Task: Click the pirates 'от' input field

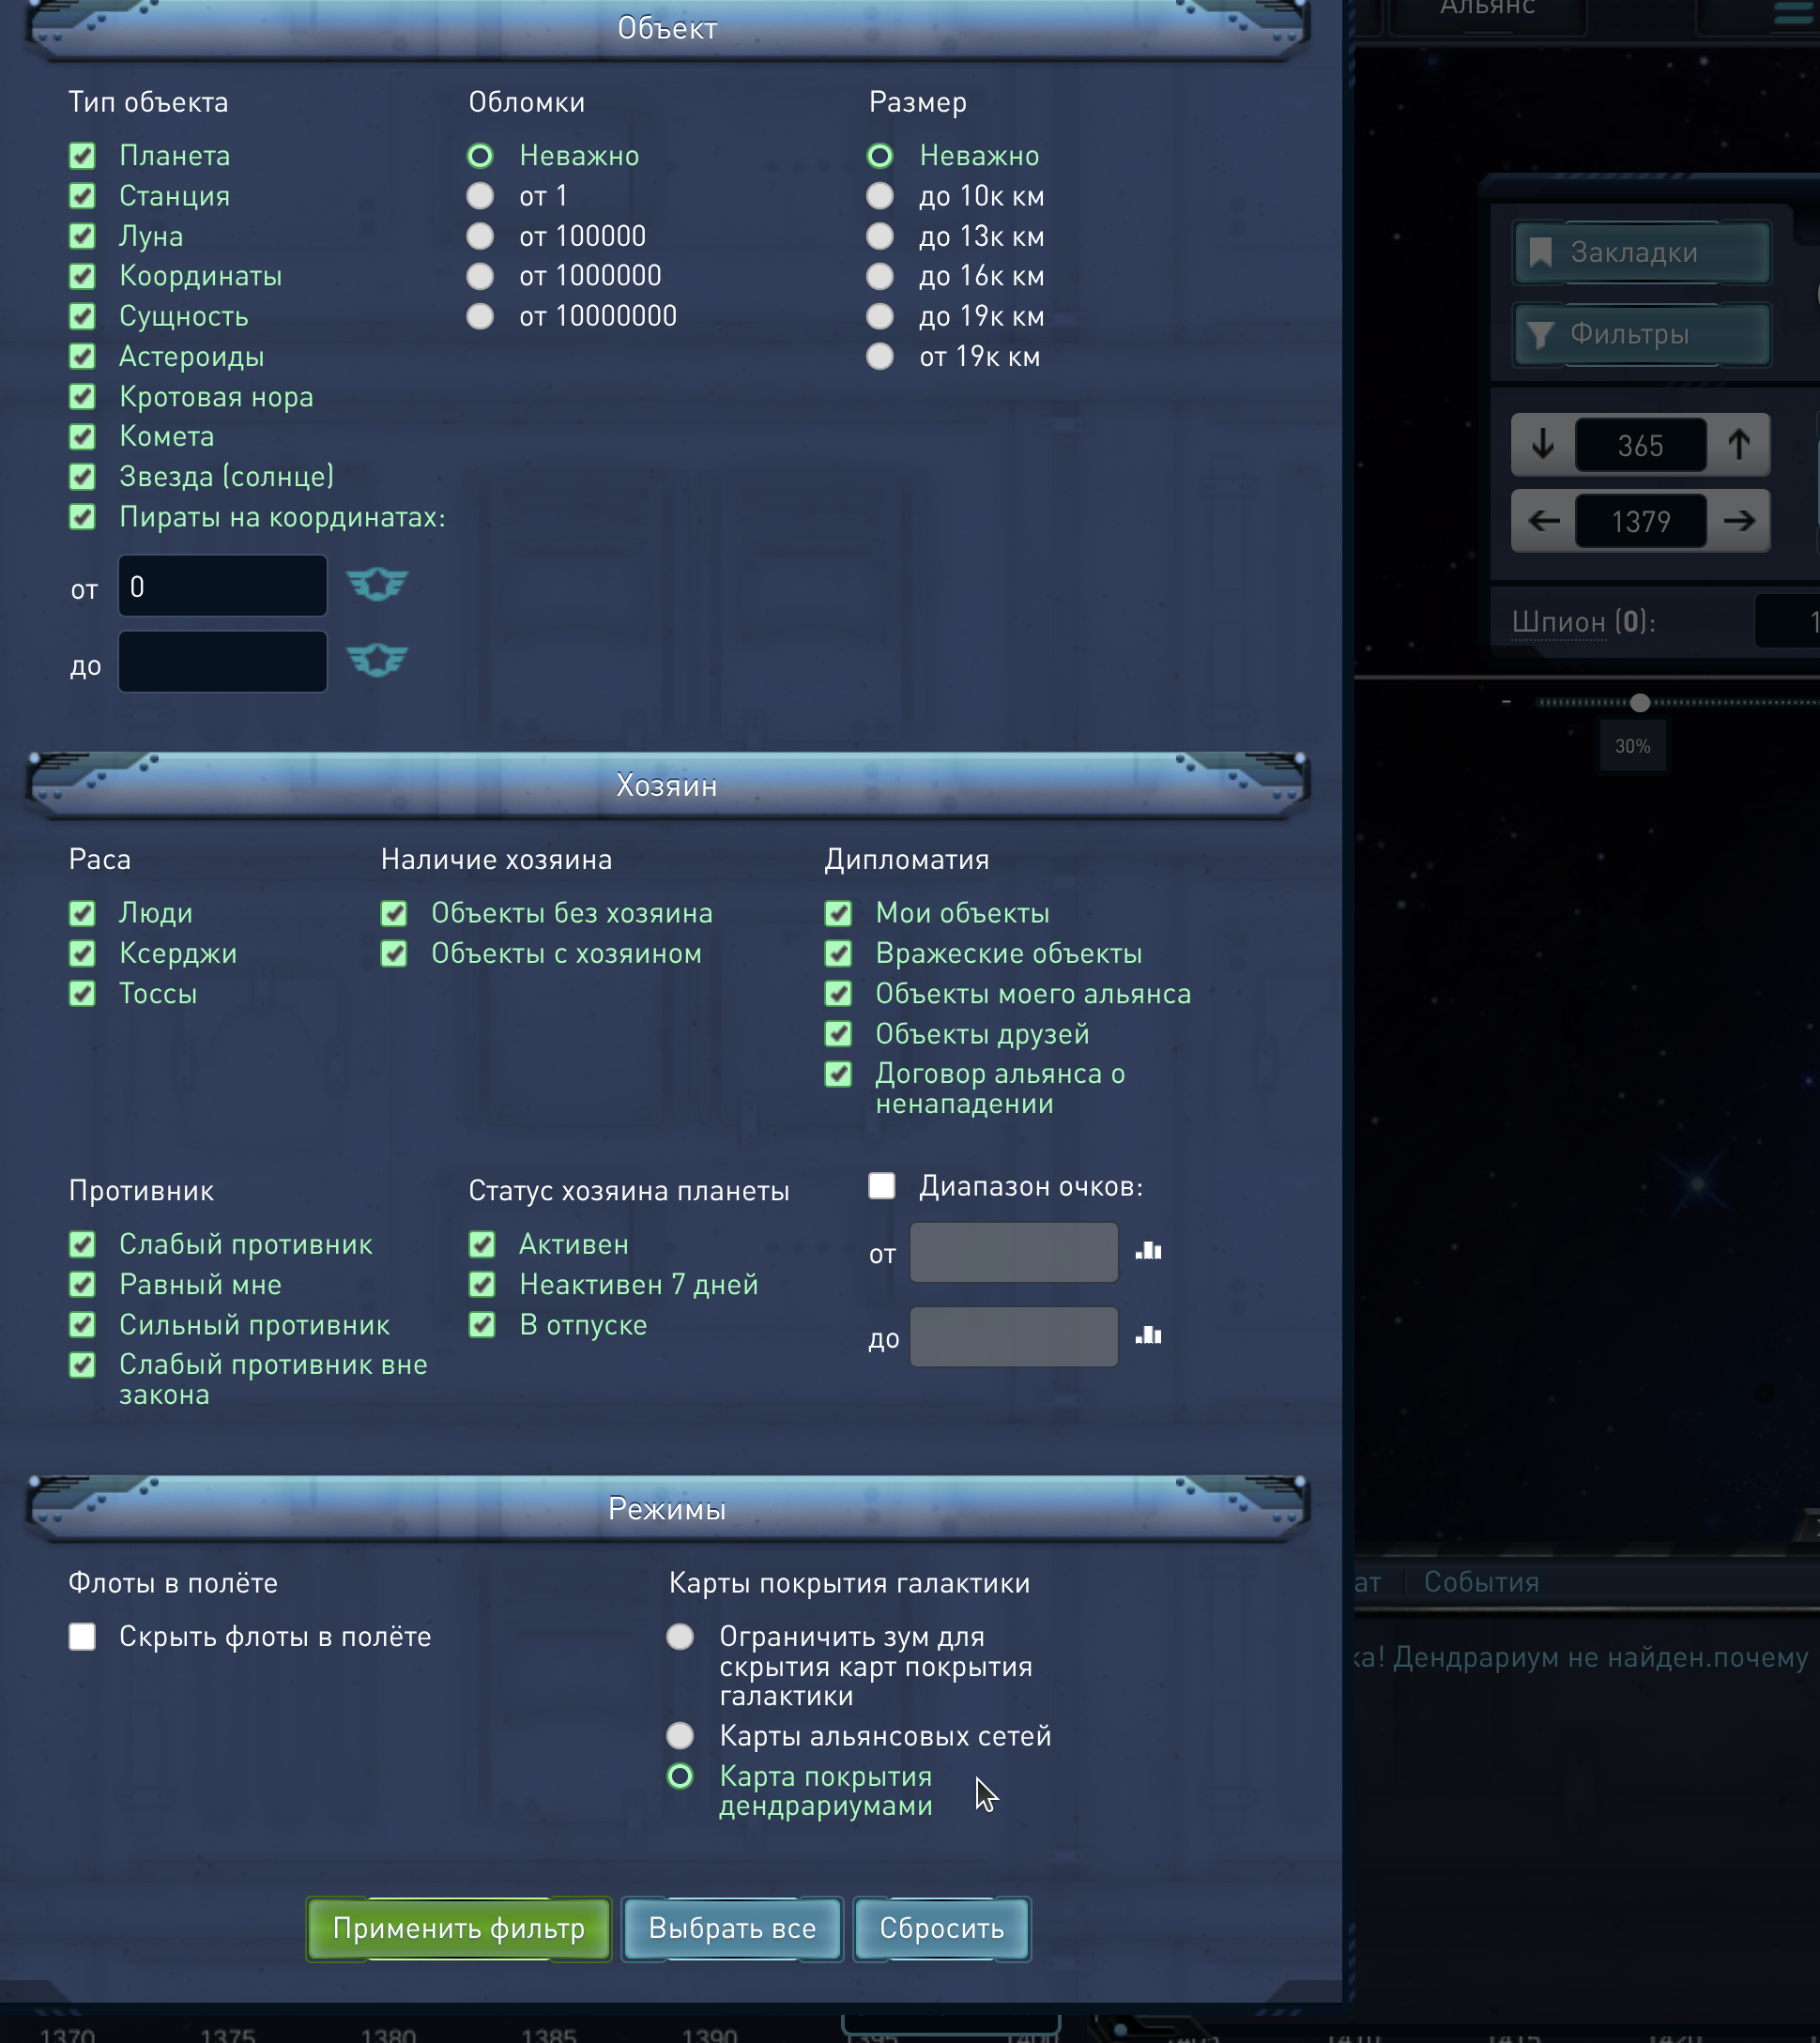Action: [222, 586]
